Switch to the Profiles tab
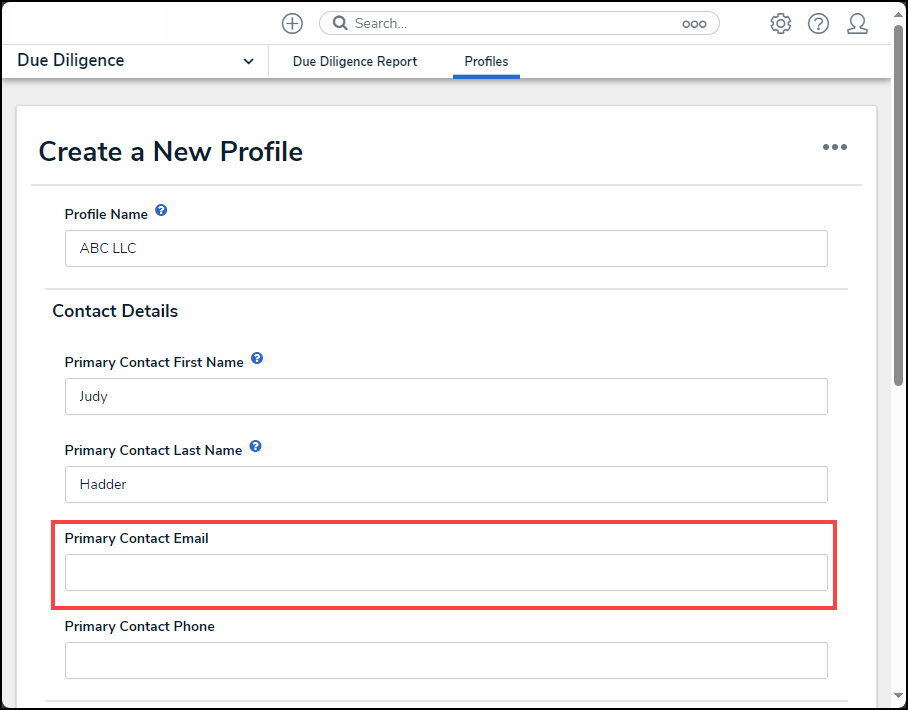 click(486, 61)
